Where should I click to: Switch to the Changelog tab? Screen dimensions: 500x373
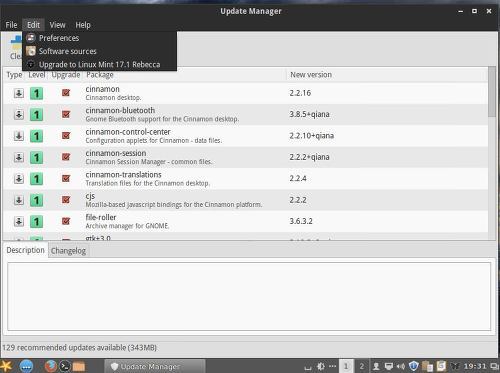pyautogui.click(x=68, y=251)
